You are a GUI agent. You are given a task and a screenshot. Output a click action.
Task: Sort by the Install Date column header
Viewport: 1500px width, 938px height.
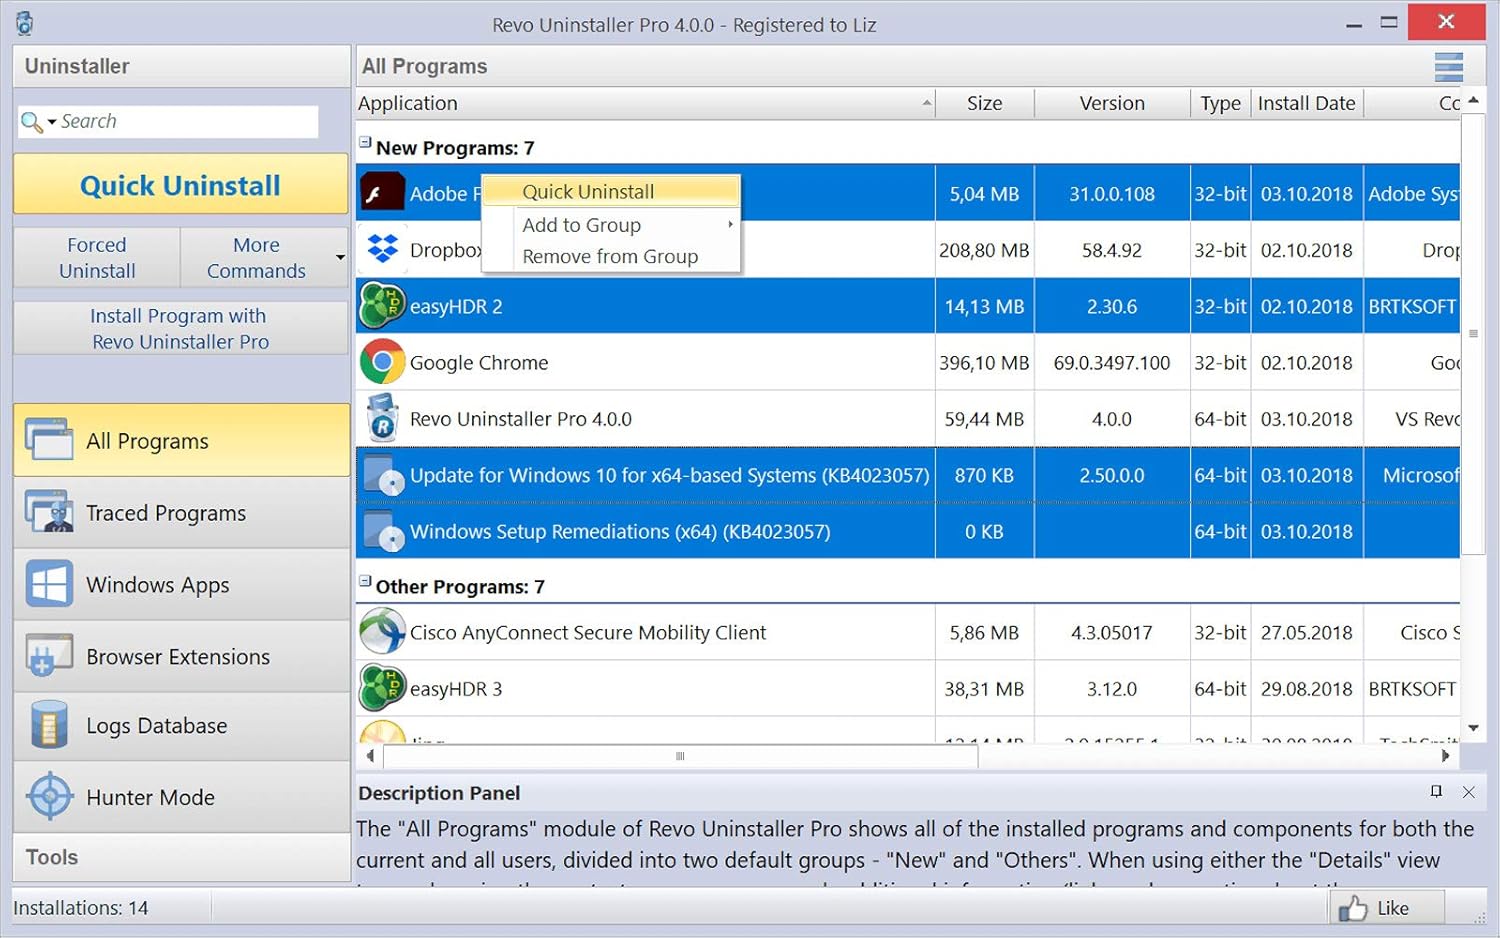click(x=1307, y=103)
